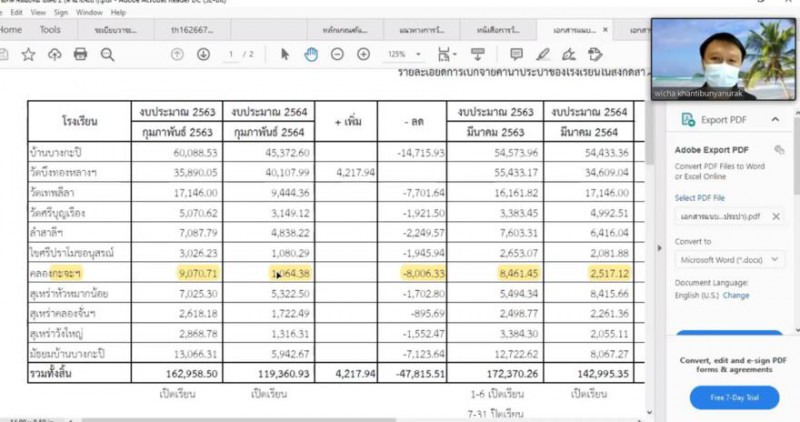The height and width of the screenshot is (422, 800).
Task: Click the stamp tools icon
Action: coord(595,54)
